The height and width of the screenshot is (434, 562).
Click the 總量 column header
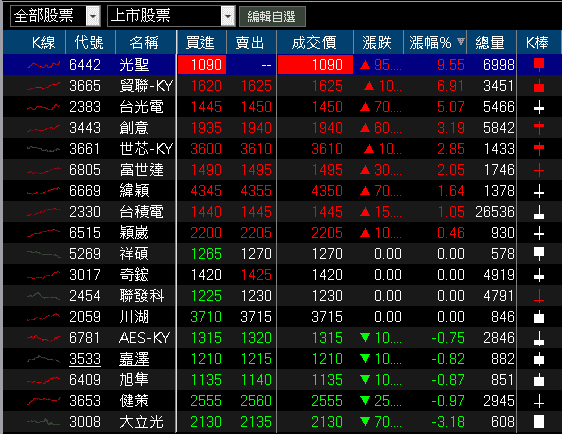(x=491, y=43)
